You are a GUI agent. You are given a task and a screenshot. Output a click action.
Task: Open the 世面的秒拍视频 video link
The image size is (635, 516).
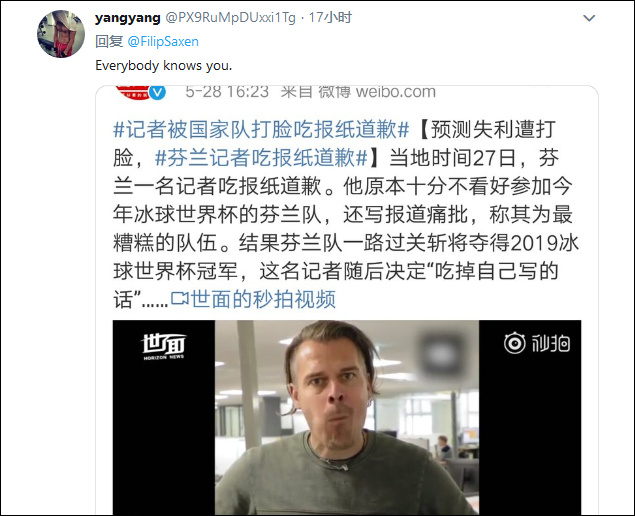coord(263,299)
